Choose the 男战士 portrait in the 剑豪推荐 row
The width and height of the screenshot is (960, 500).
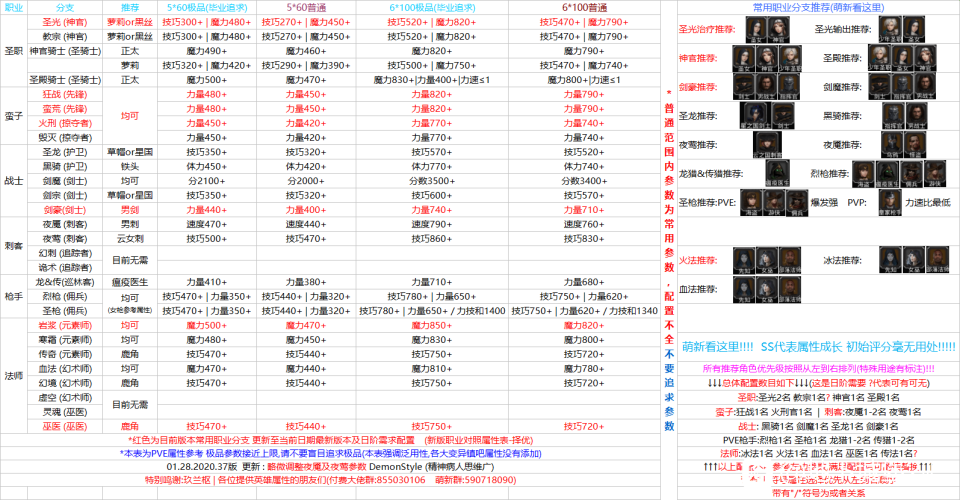(767, 87)
